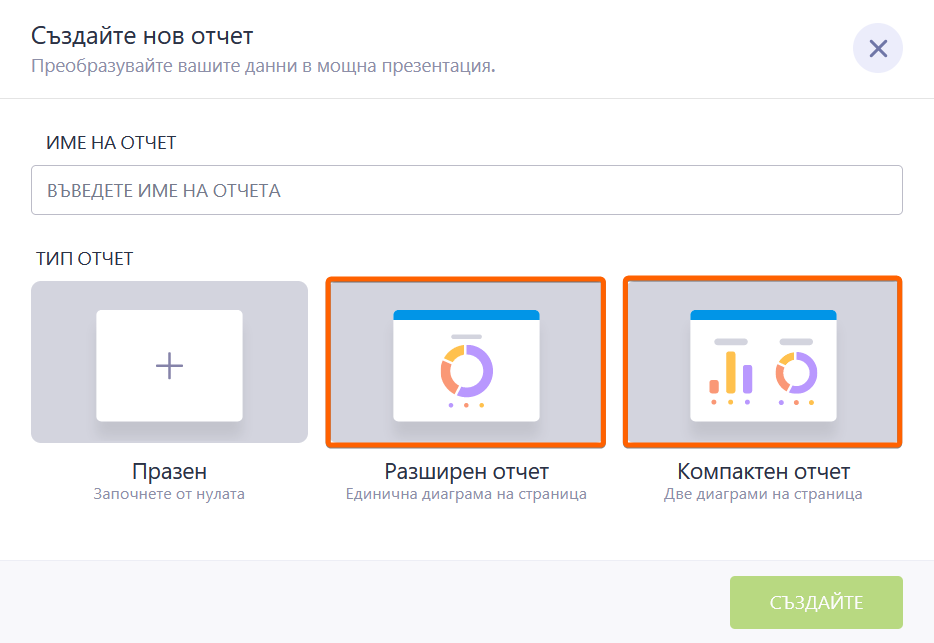Click the "ИМЕ НА ОТЧЕТ" field label
Screen dimensions: 934x643
pyautogui.click(x=111, y=143)
